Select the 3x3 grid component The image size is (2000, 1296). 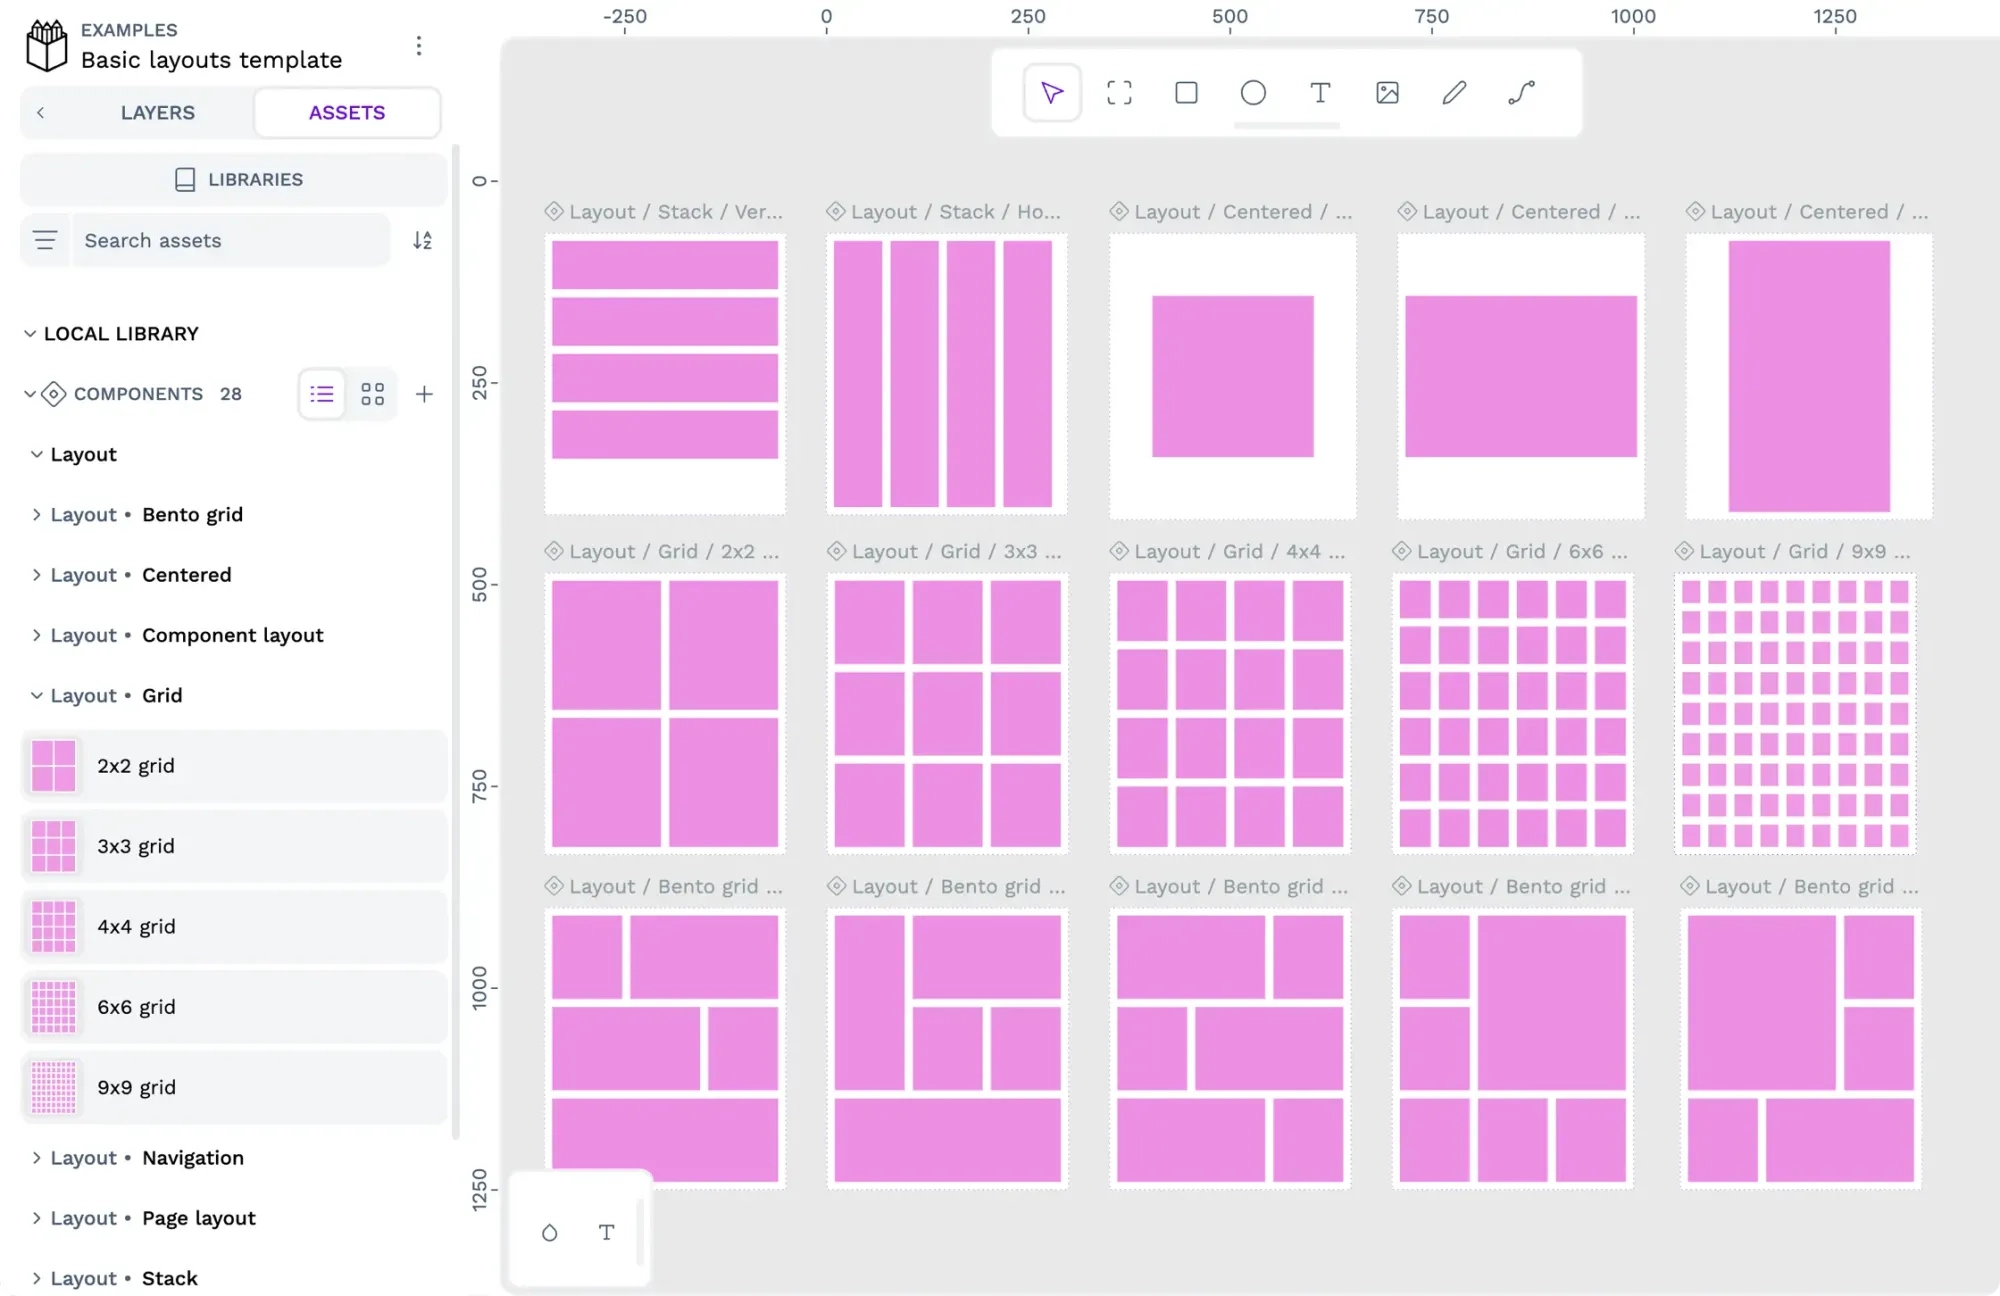[x=234, y=846]
